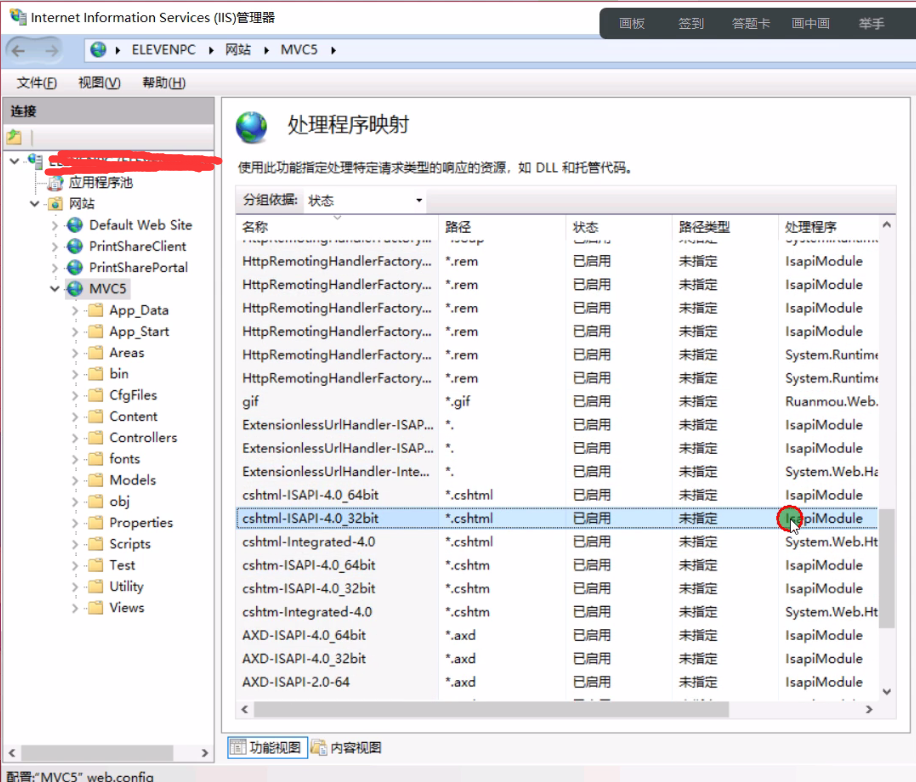Click the Models folder icon
The width and height of the screenshot is (916, 782).
click(95, 480)
